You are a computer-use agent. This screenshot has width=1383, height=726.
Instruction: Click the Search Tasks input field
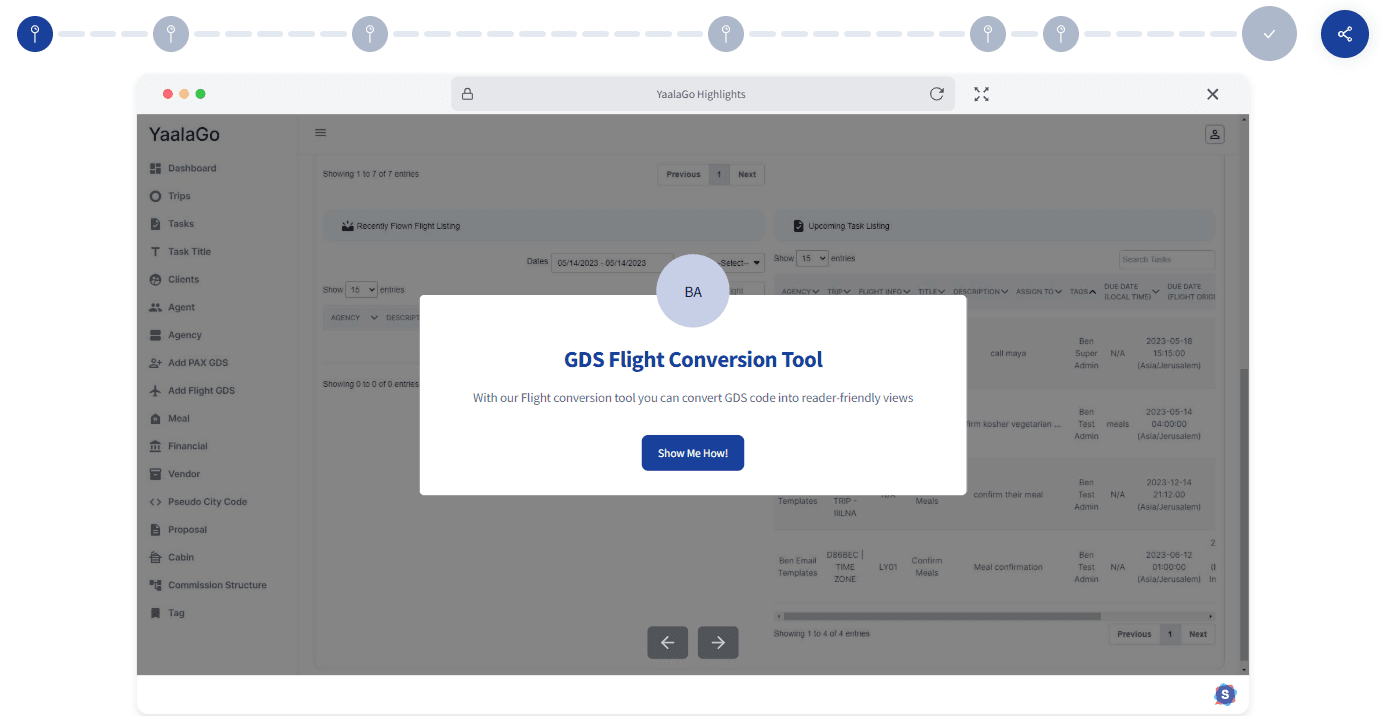(1166, 259)
